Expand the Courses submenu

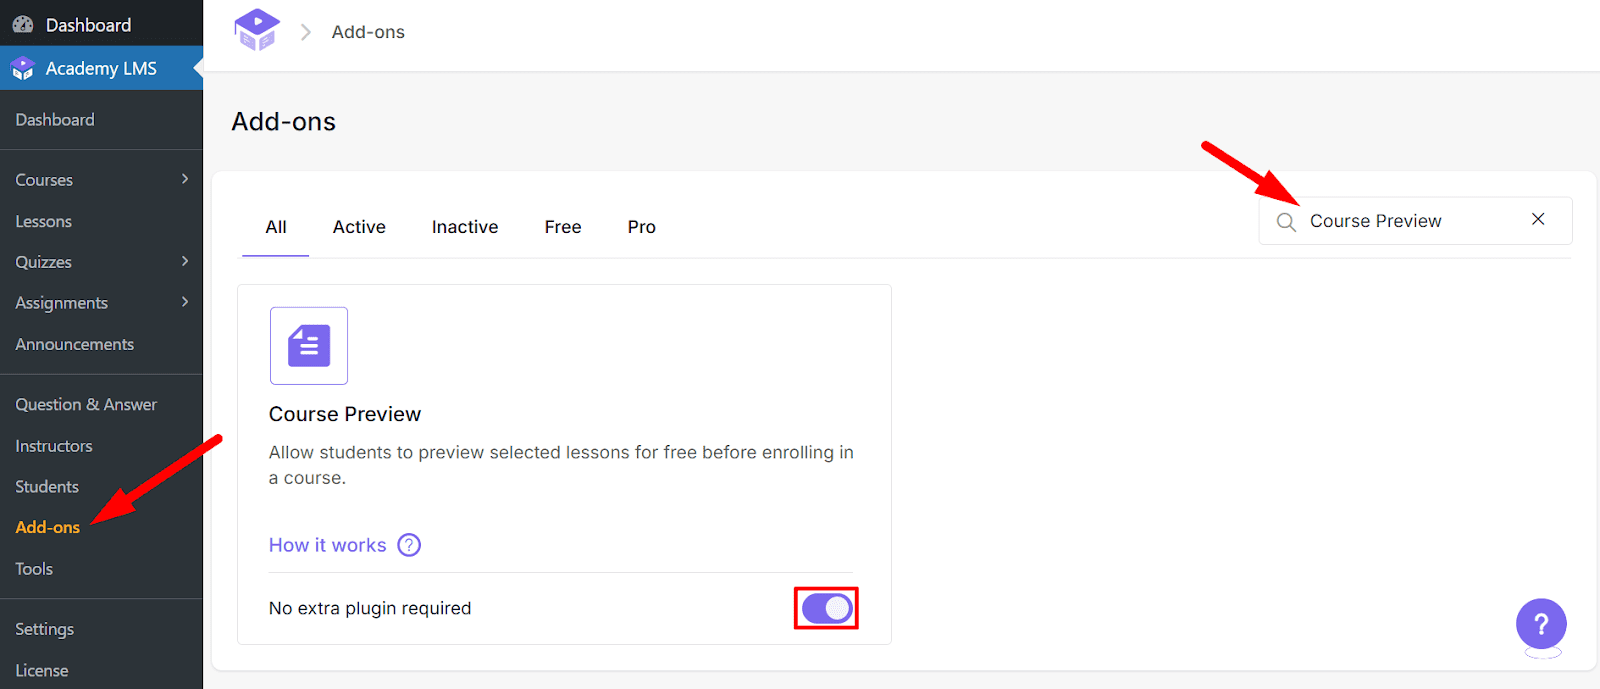click(x=185, y=180)
